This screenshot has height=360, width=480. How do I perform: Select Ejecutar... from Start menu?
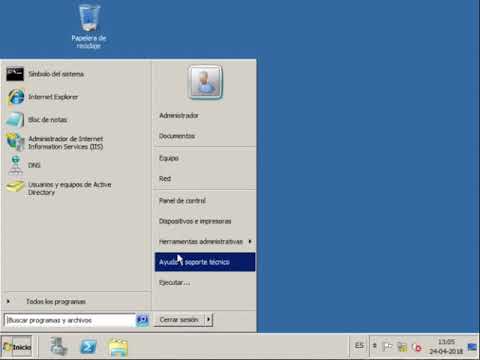[174, 283]
